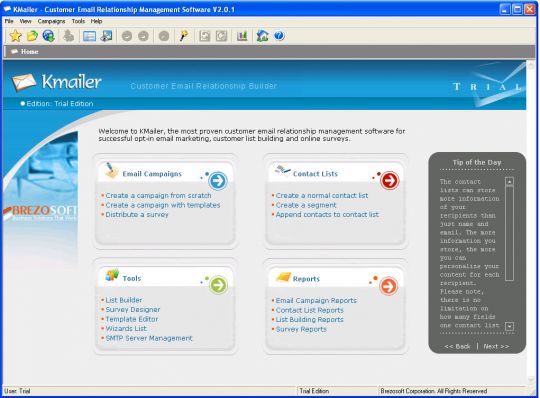Click the list view toolbar icon

coord(90,36)
